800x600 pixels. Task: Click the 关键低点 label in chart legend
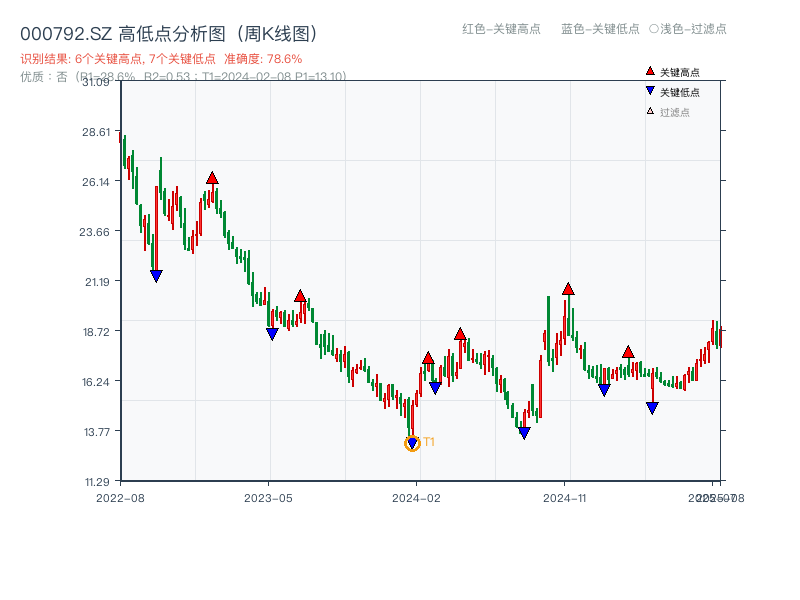click(680, 92)
